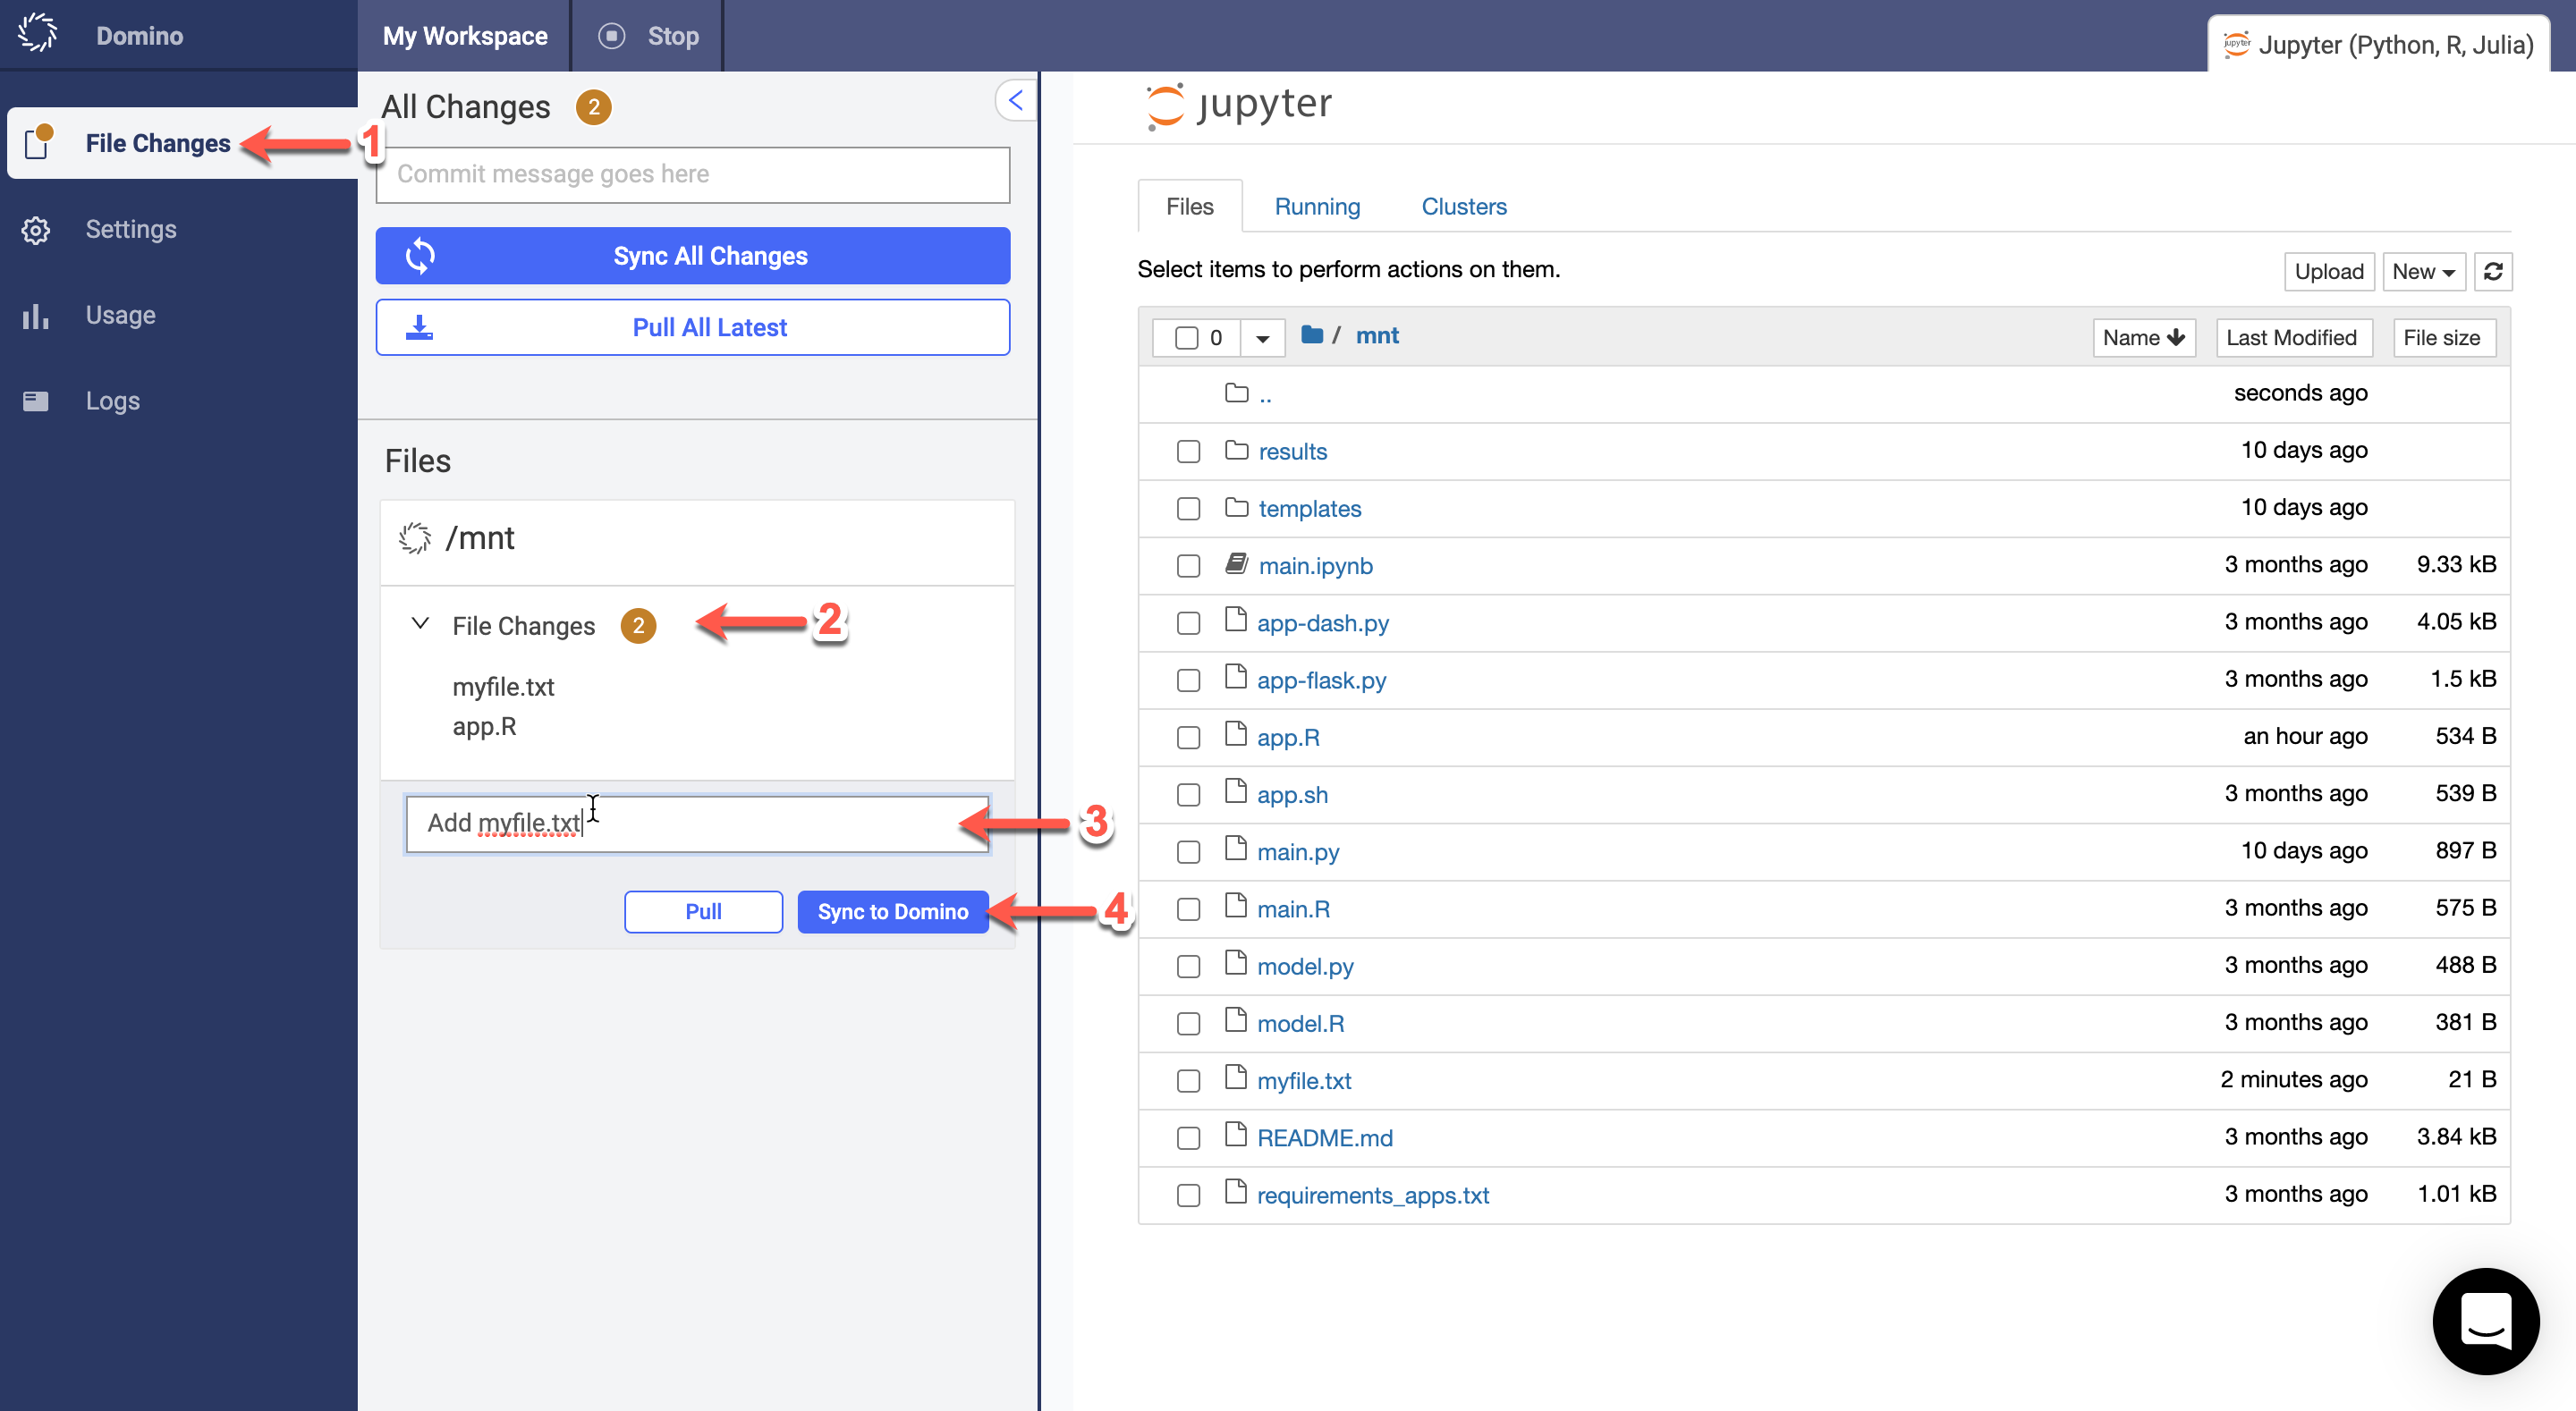Viewport: 2576px width, 1411px height.
Task: Click the Pull All Latest download icon
Action: coord(420,326)
